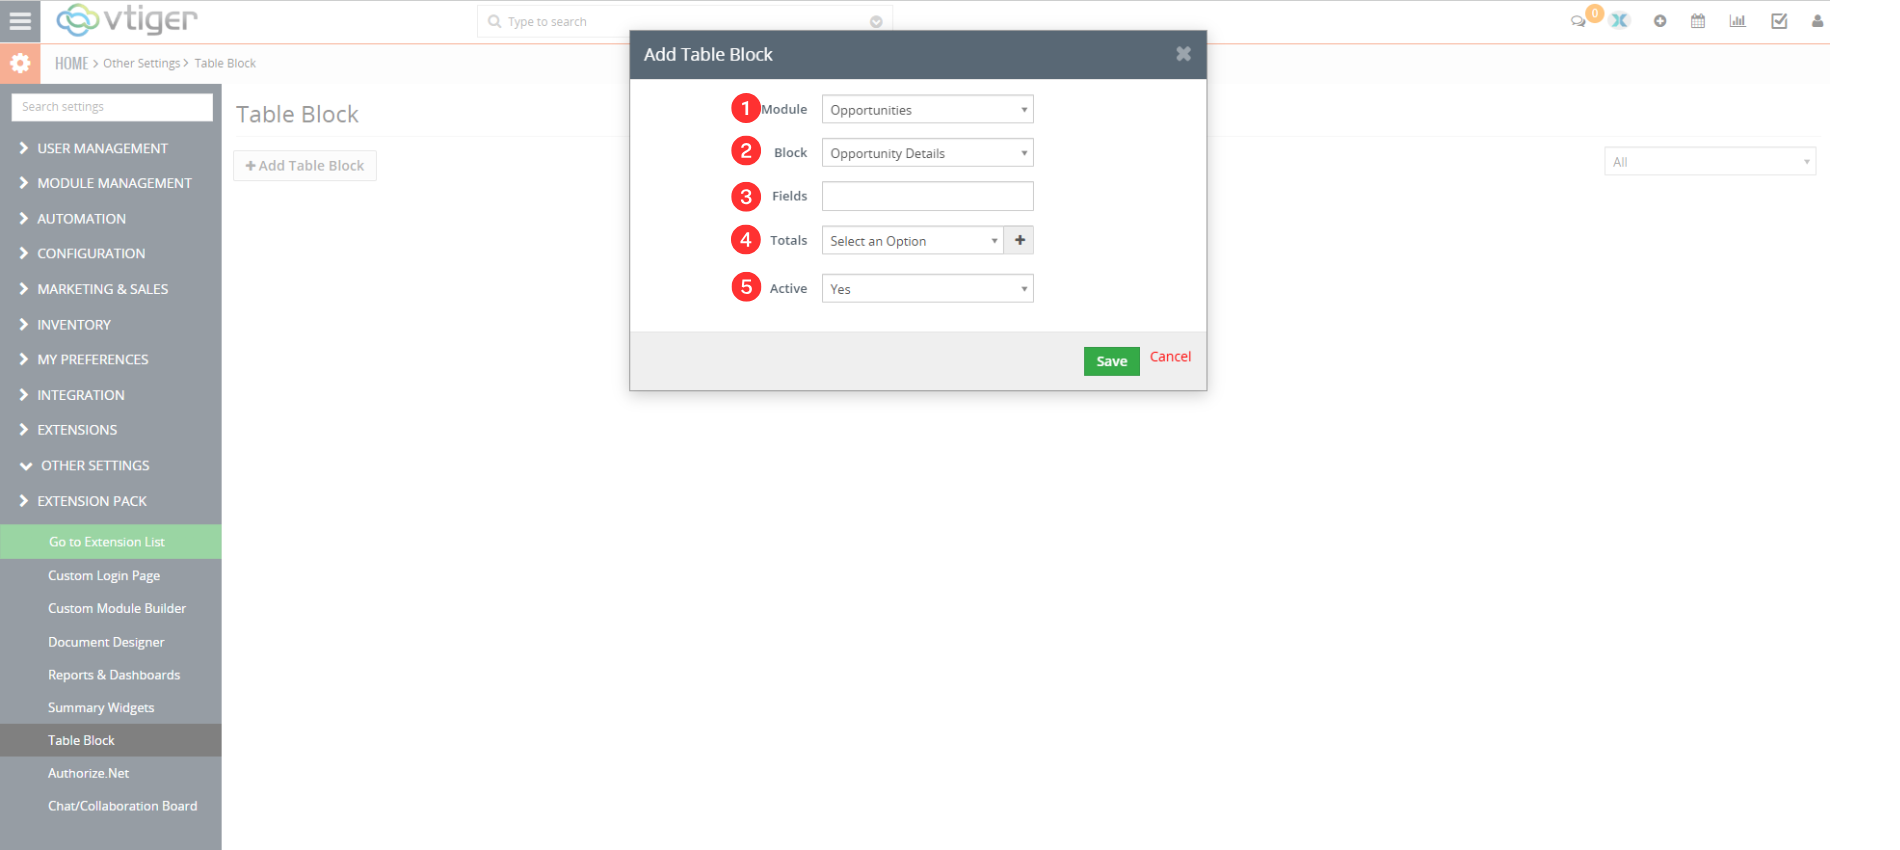Click the teal X extension icon
Screen dimensions: 1900x850
(1619, 21)
